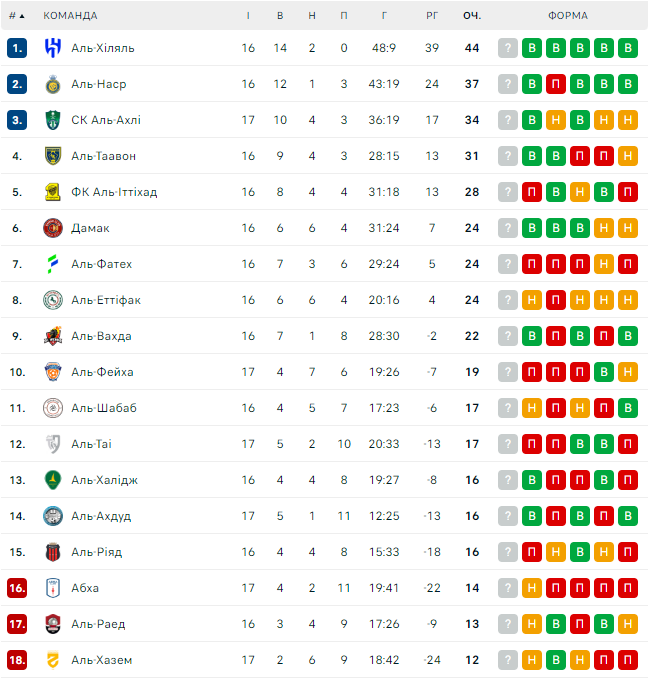The image size is (651, 683).
Task: Sort table by the # position column
Action: tap(16, 16)
